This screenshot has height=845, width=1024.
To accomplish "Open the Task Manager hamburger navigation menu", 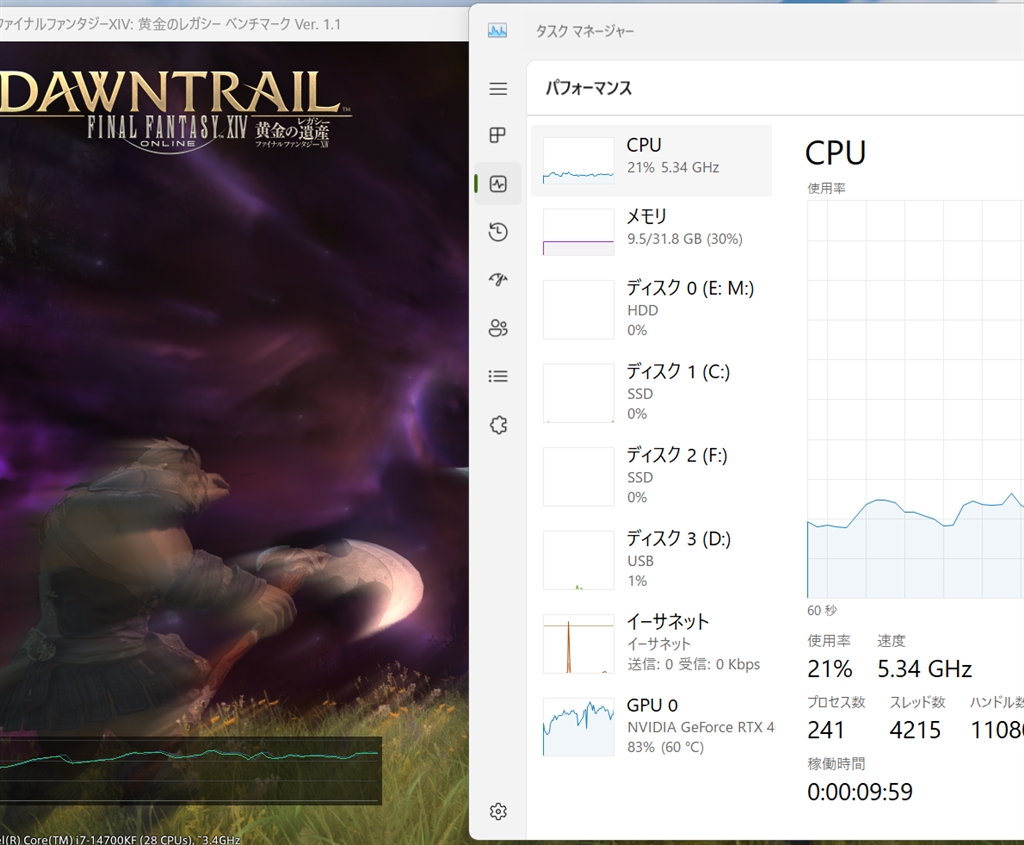I will (x=498, y=89).
